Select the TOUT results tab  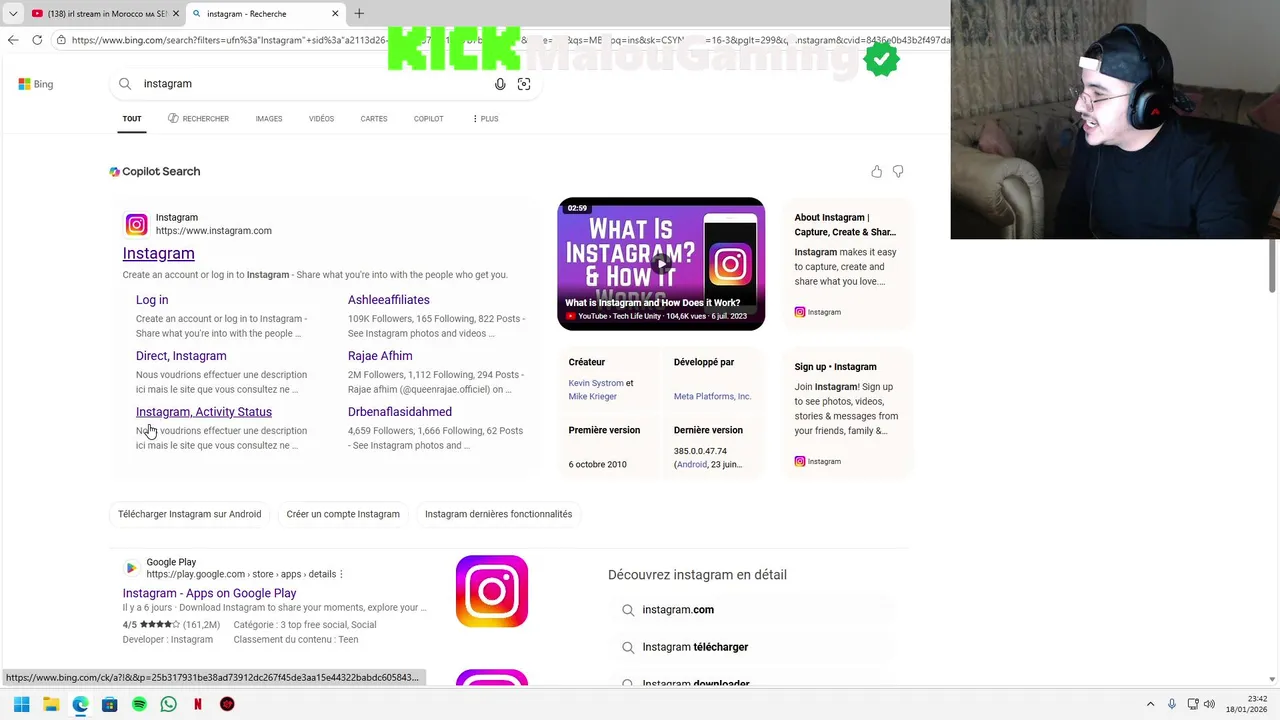pyautogui.click(x=132, y=119)
